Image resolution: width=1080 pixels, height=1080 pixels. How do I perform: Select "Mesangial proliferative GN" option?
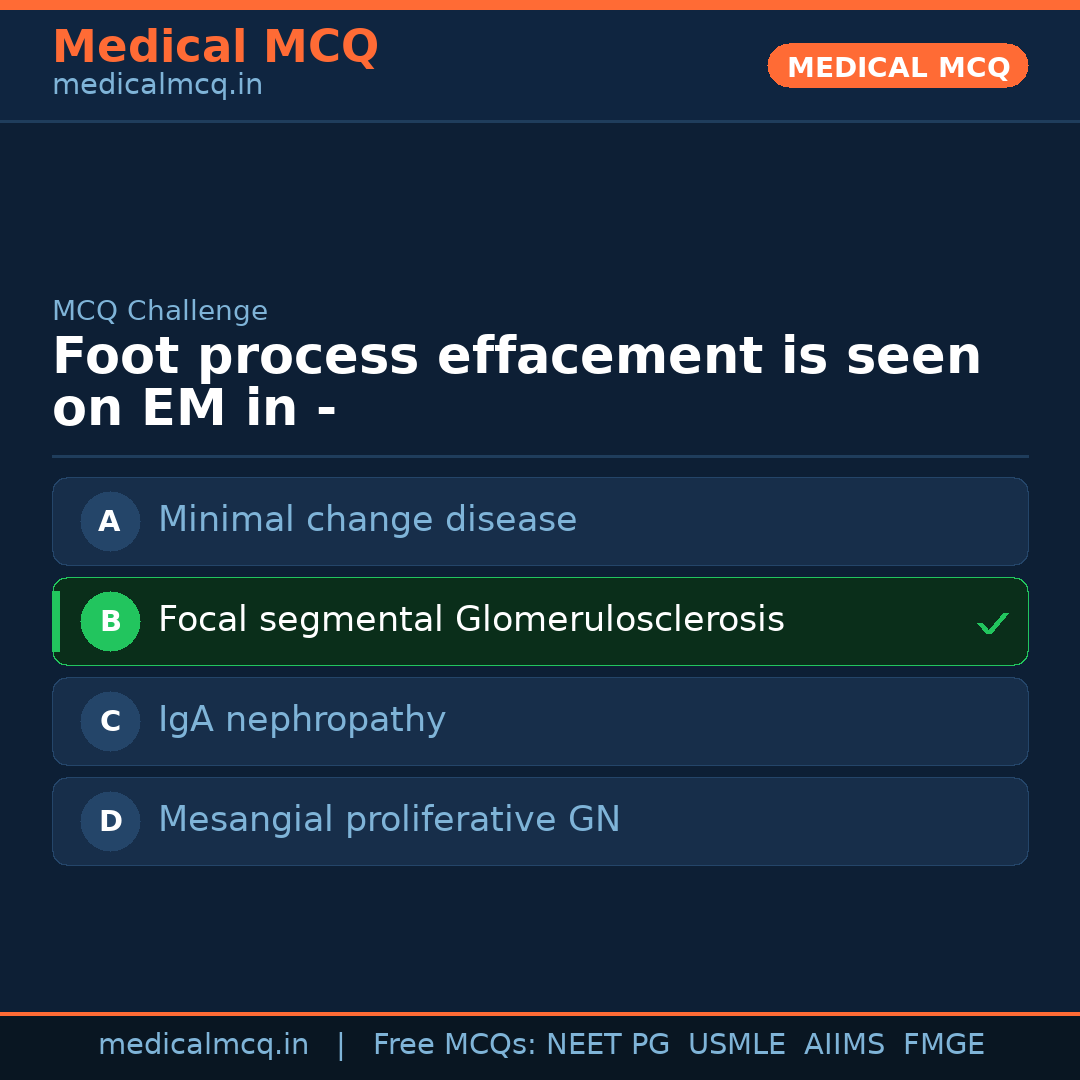coord(389,820)
